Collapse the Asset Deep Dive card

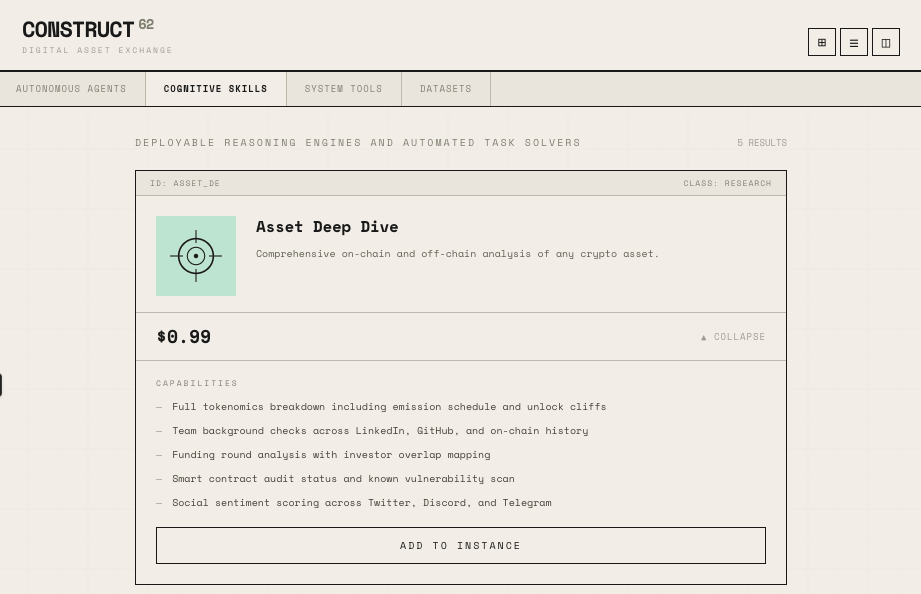tap(733, 336)
